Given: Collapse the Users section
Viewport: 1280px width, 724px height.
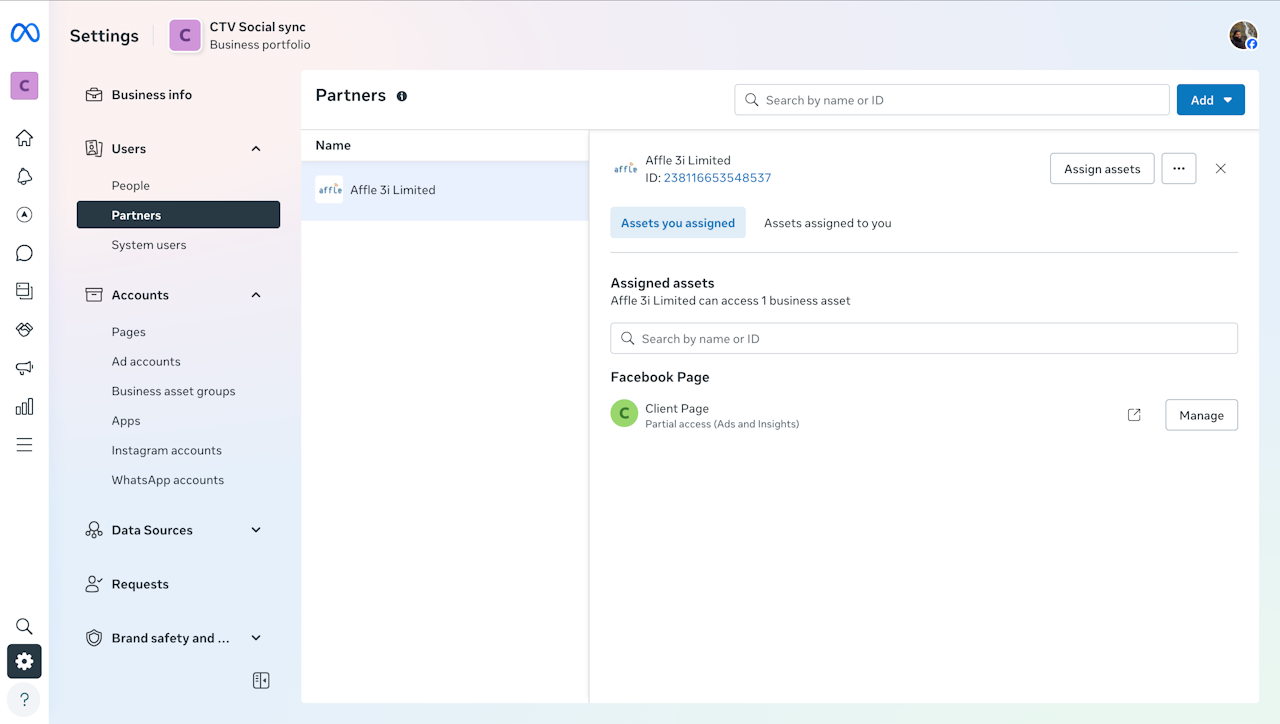Looking at the screenshot, I should click(256, 149).
